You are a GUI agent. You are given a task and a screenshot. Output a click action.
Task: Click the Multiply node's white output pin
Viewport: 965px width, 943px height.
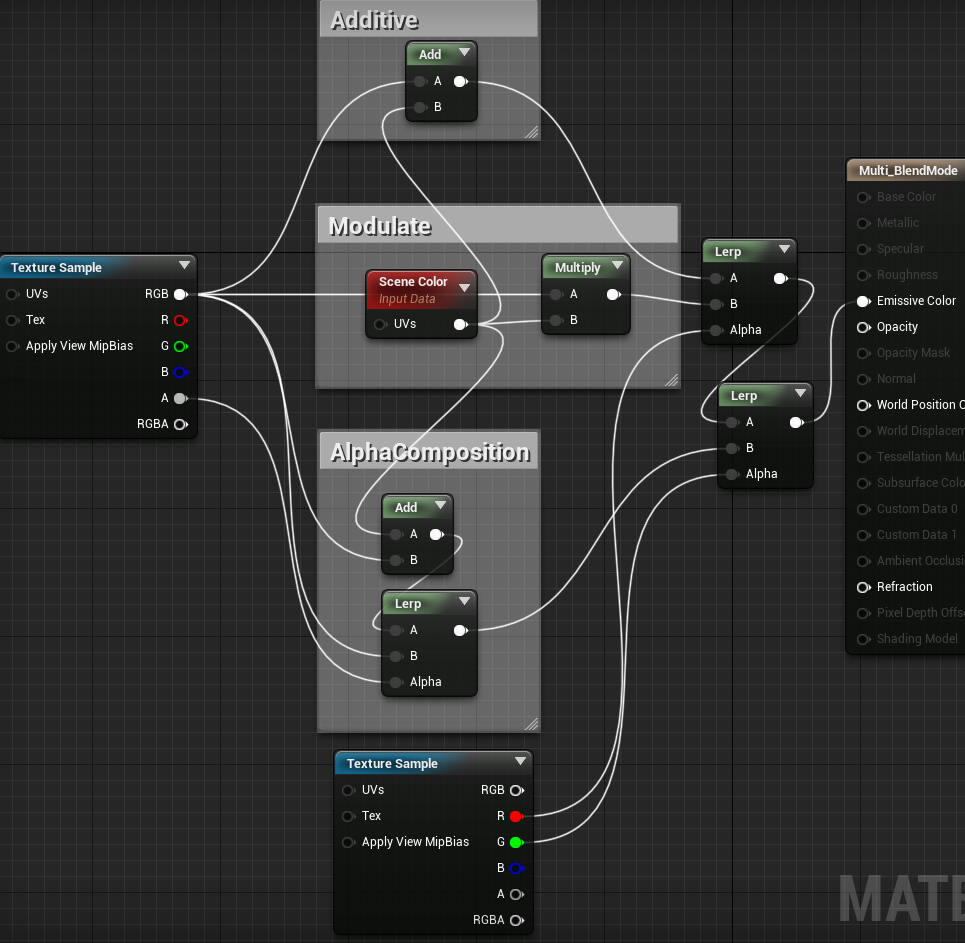pyautogui.click(x=614, y=294)
